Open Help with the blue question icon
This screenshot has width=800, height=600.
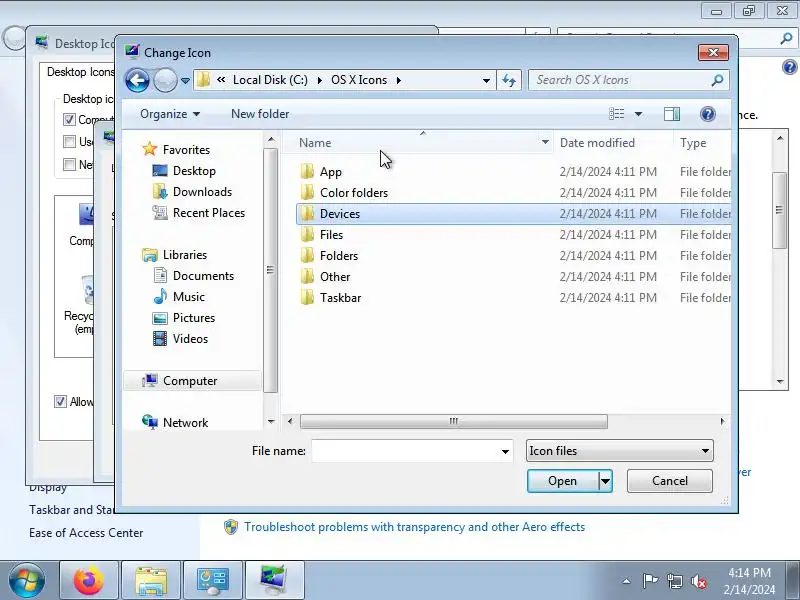708,114
